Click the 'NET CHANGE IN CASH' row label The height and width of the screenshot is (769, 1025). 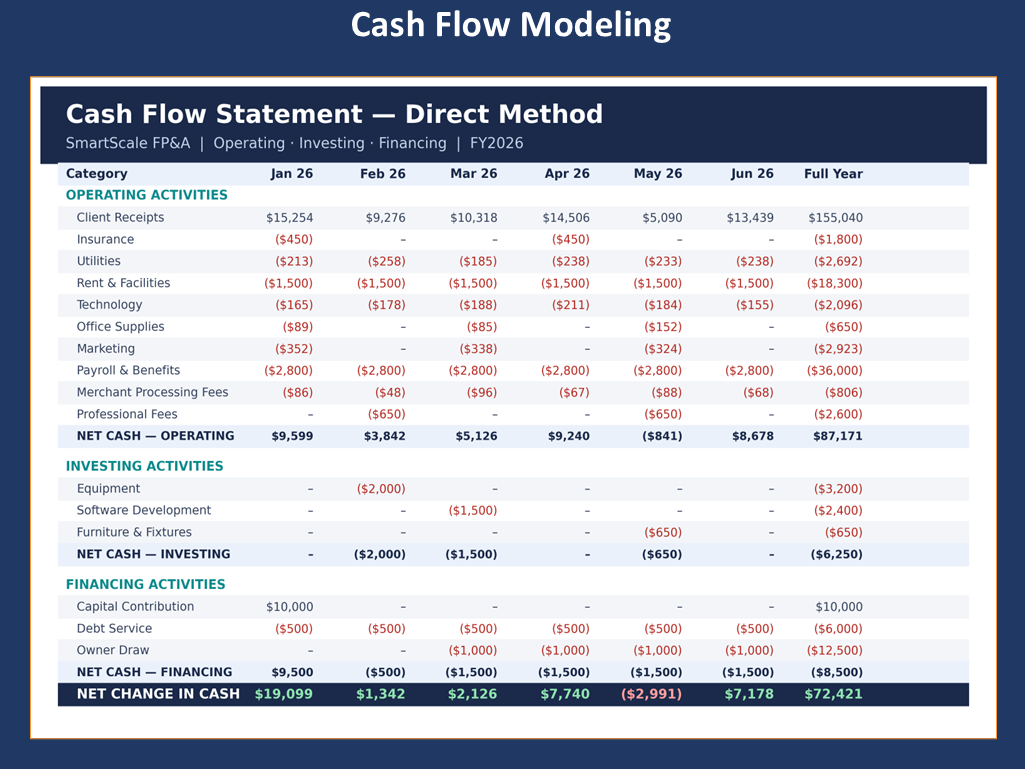158,694
